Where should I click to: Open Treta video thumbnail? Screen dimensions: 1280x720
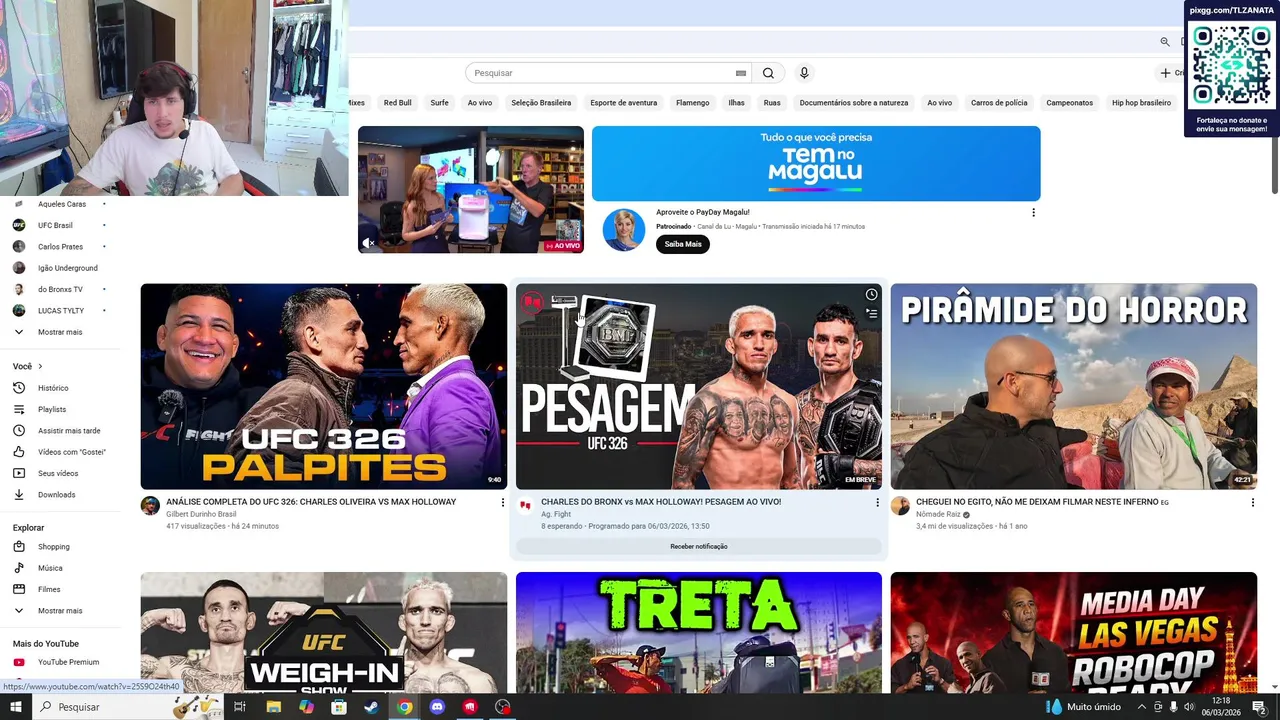pos(699,633)
